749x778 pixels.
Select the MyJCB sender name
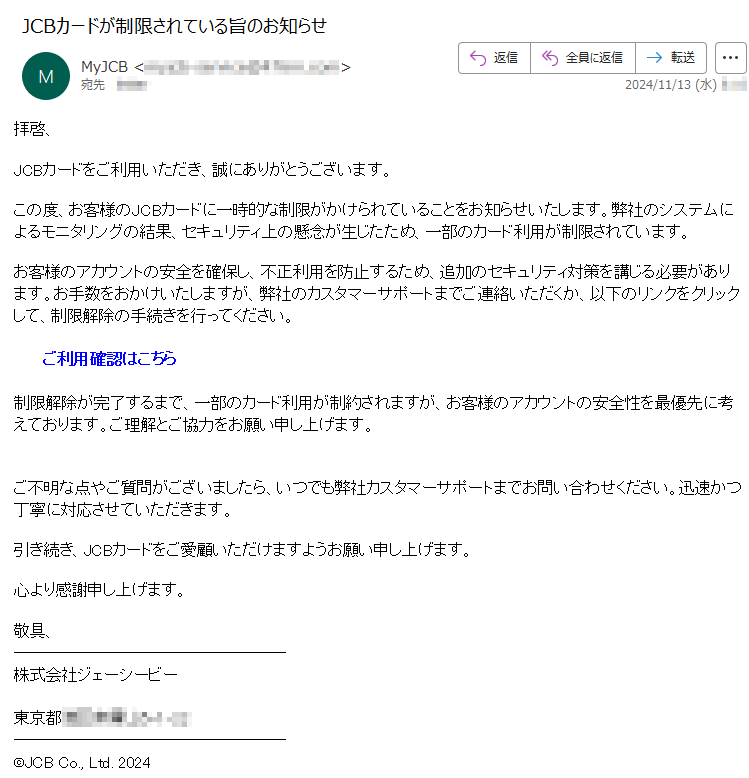(104, 66)
